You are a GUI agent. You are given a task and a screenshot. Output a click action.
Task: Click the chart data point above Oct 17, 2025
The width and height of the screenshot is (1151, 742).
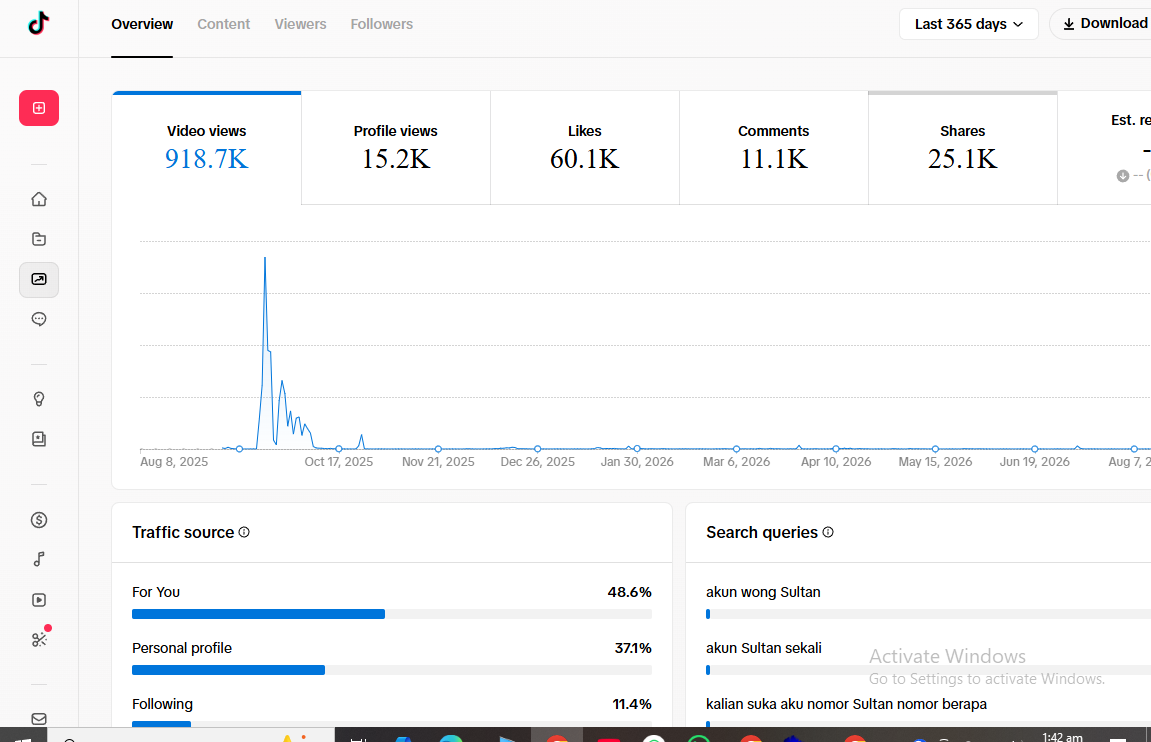[x=338, y=448]
